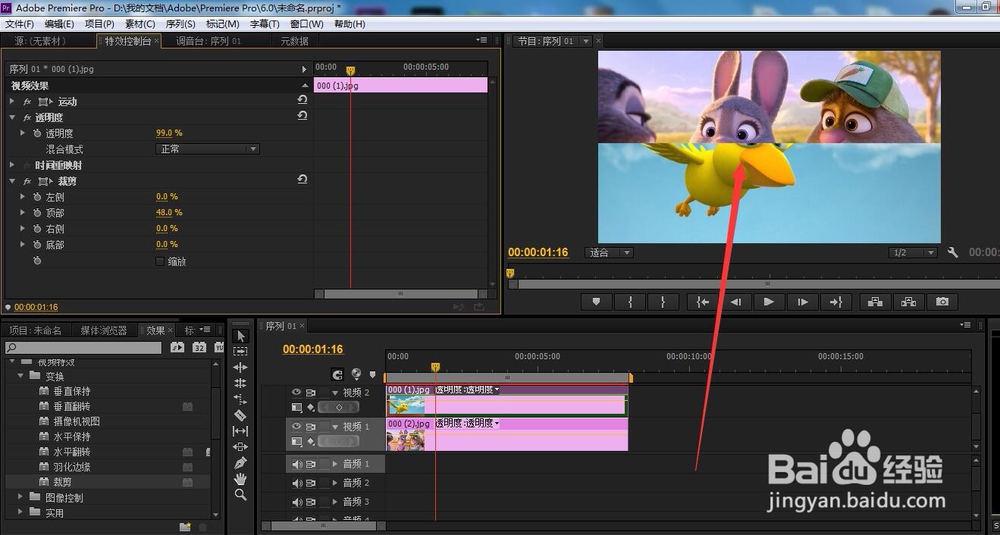Step forward one frame
The image size is (1000, 535).
(x=802, y=302)
